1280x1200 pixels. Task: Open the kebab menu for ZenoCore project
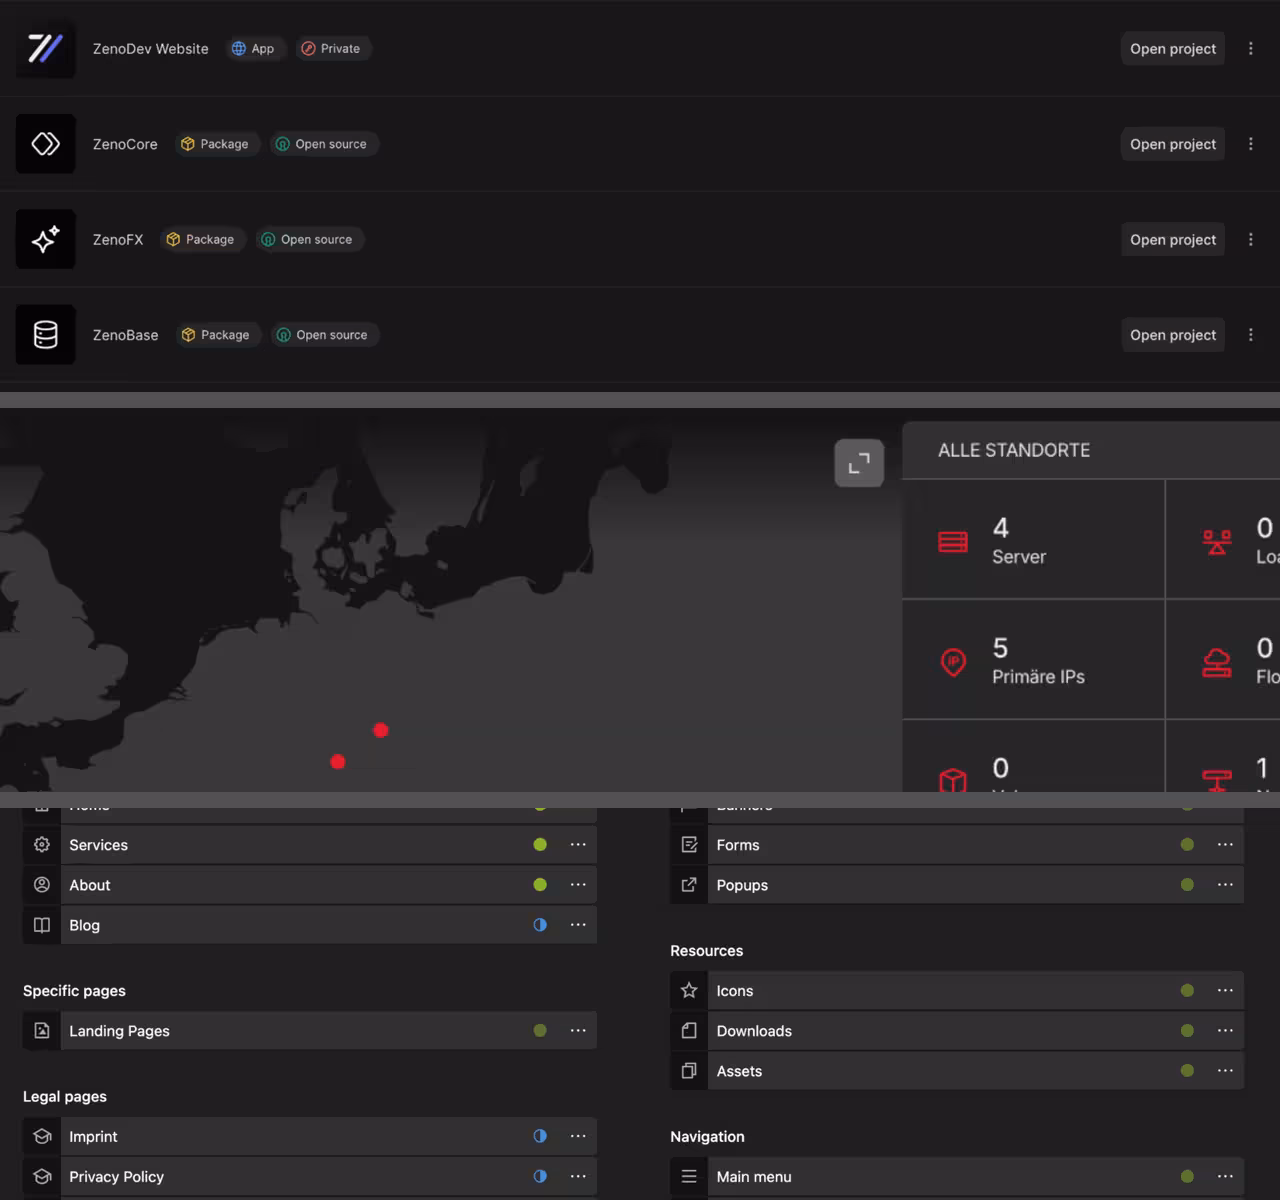click(x=1251, y=143)
